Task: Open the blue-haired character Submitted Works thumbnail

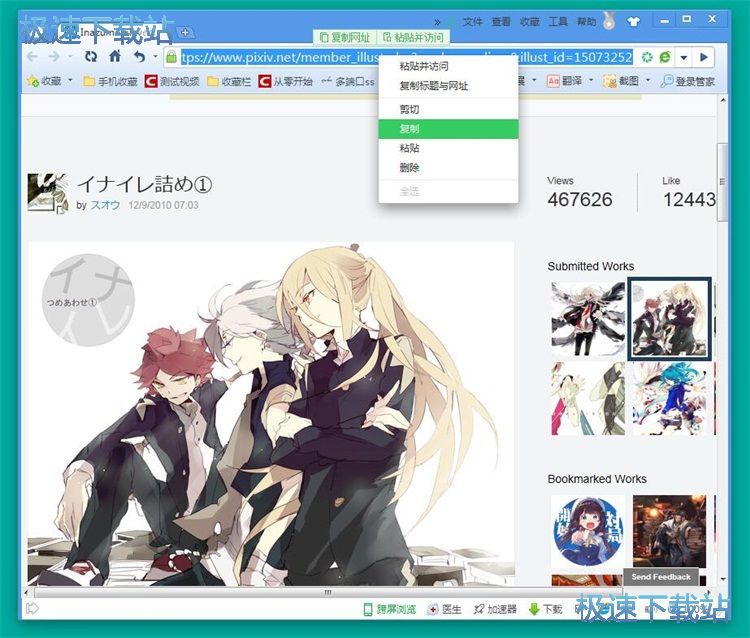Action: [x=669, y=399]
